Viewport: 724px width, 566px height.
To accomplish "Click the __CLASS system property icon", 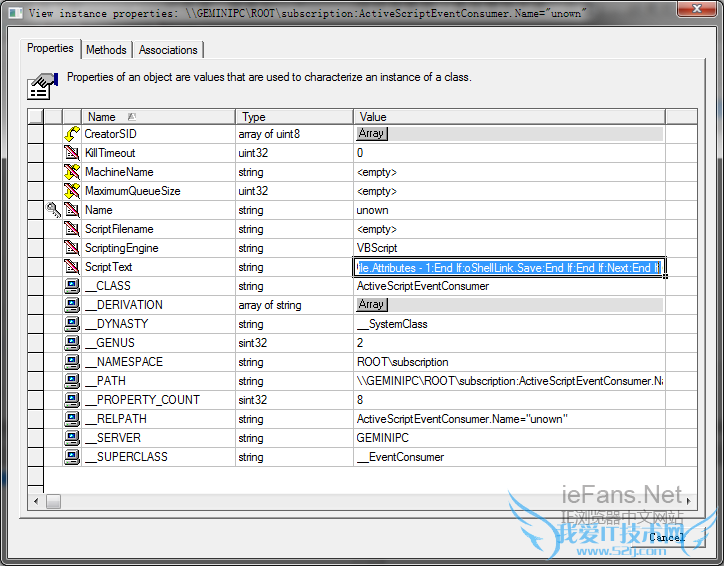I will click(x=72, y=286).
